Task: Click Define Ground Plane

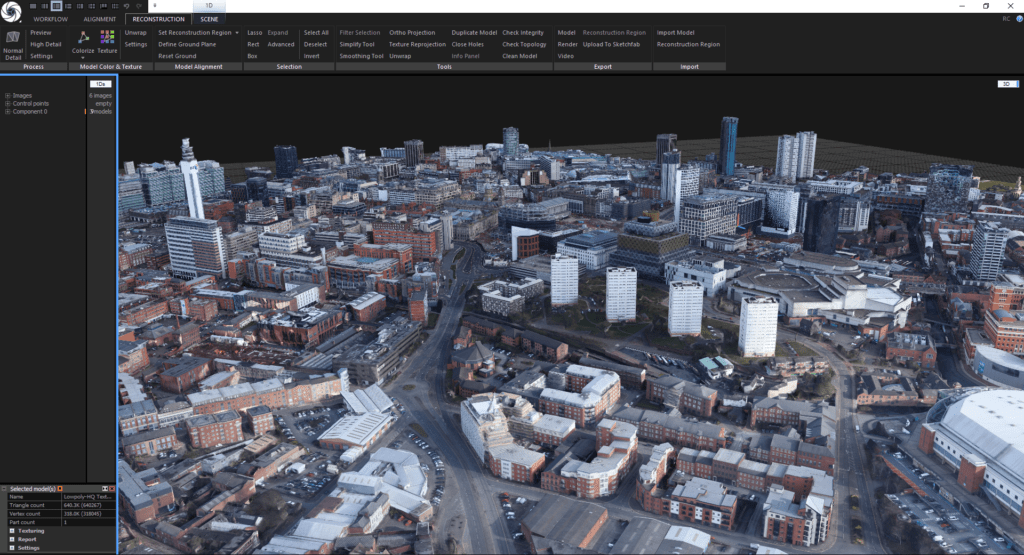Action: tap(187, 44)
